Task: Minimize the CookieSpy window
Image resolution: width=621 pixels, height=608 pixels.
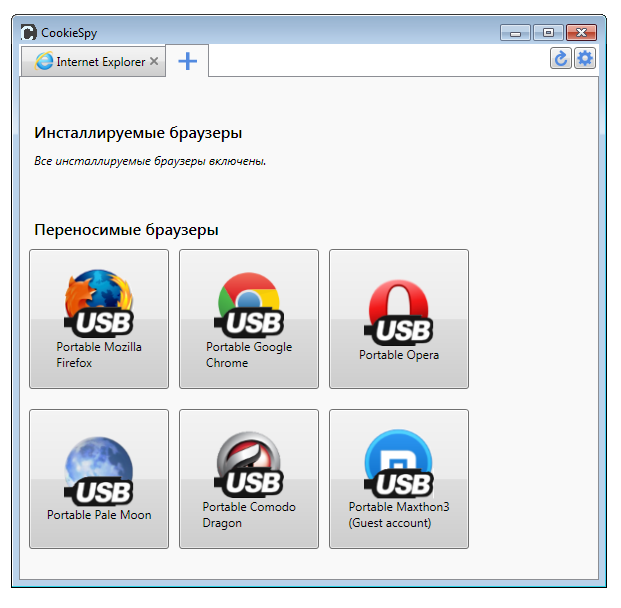Action: 515,33
